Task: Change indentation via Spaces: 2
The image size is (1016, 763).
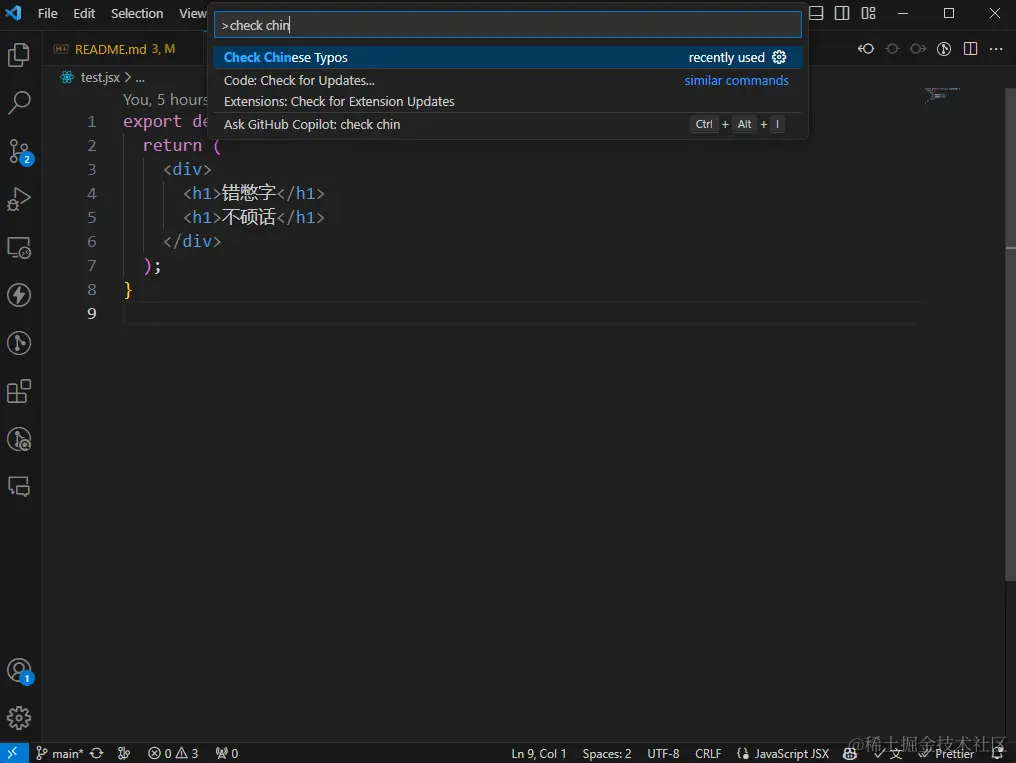Action: pos(606,753)
